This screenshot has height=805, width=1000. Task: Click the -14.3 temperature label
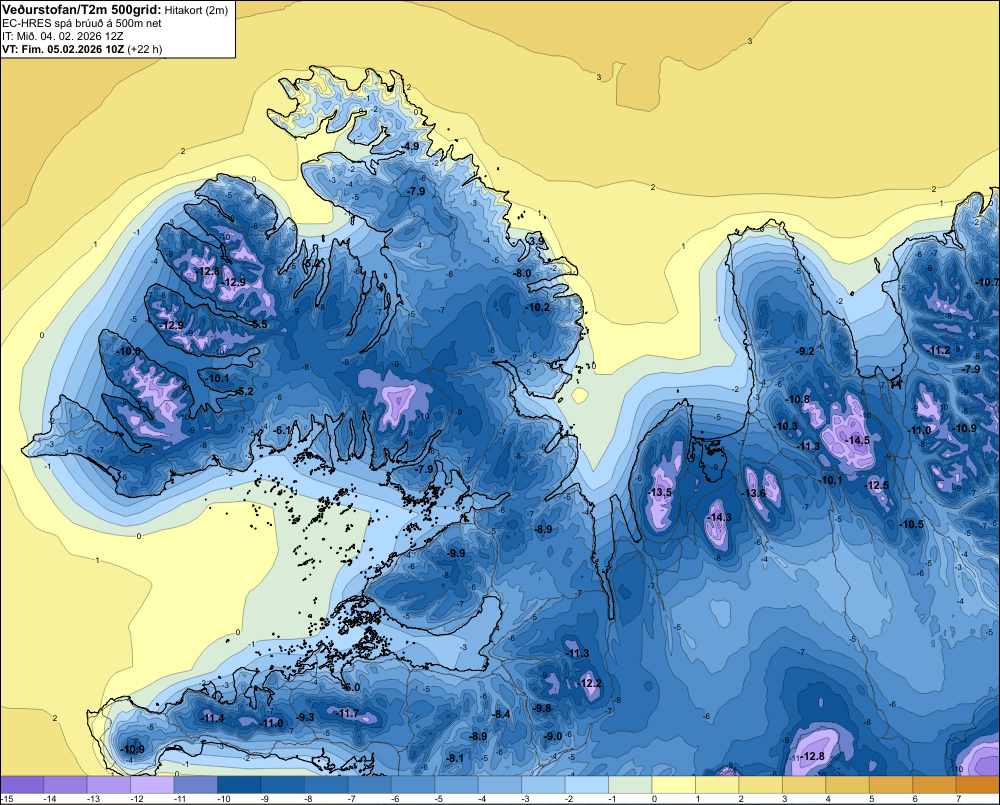(x=720, y=517)
